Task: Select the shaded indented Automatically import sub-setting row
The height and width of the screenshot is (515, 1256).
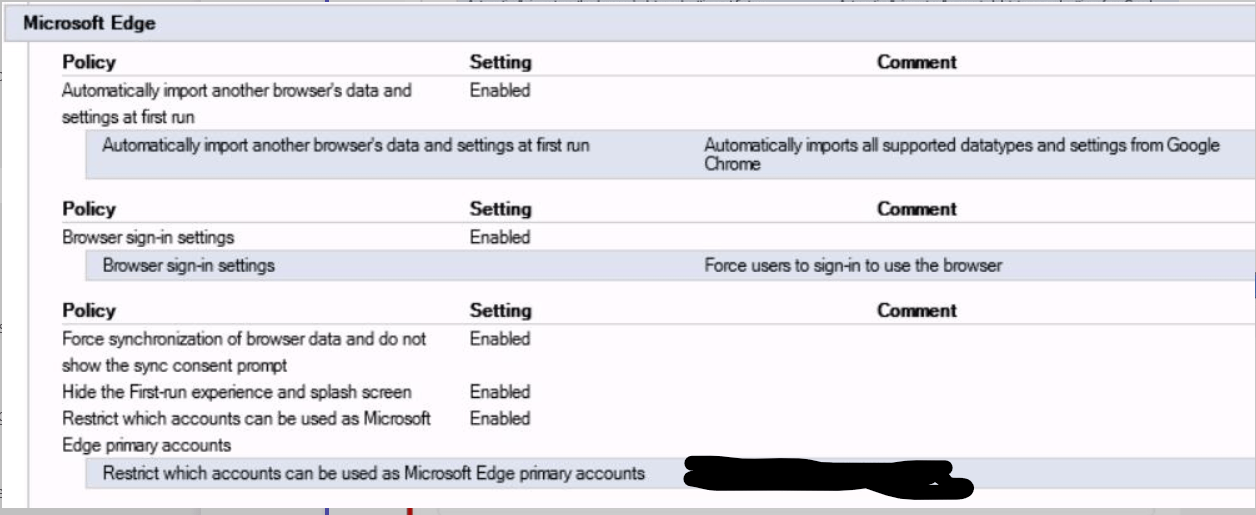Action: 346,146
